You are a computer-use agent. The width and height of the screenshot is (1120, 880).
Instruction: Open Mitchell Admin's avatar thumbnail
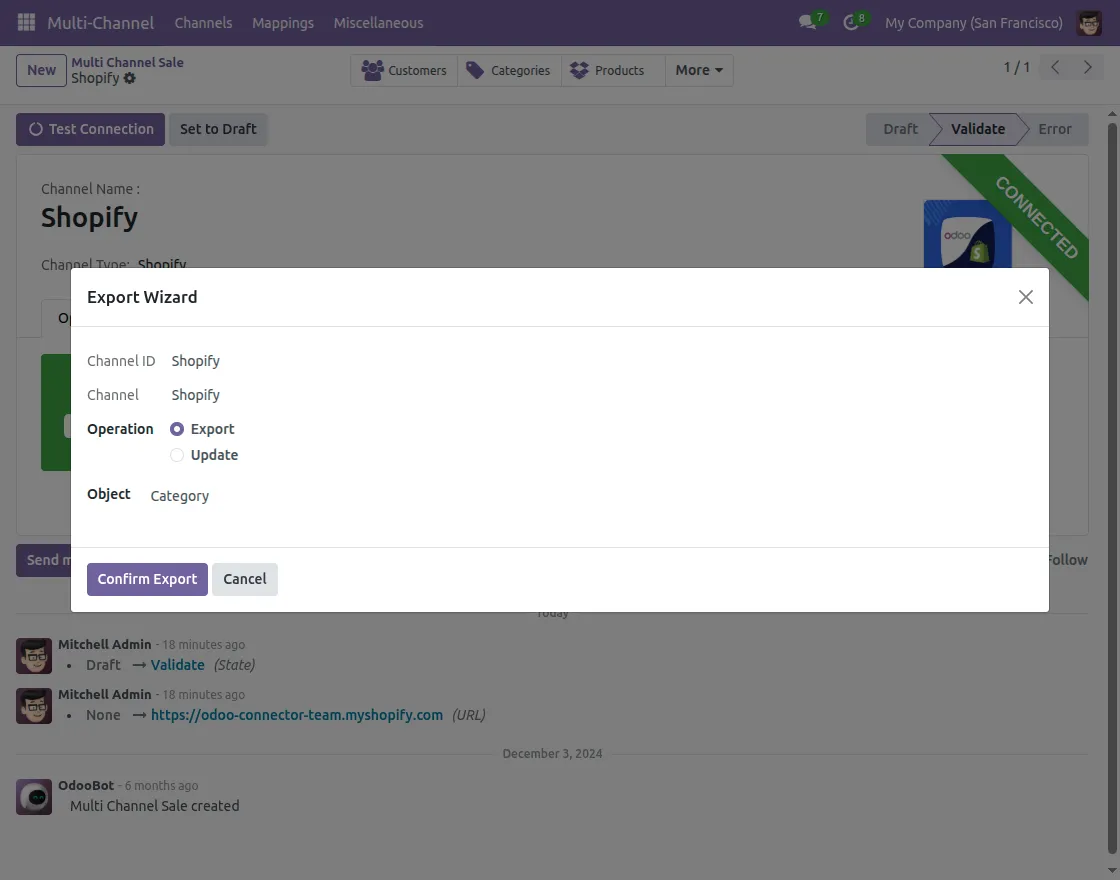coord(34,655)
